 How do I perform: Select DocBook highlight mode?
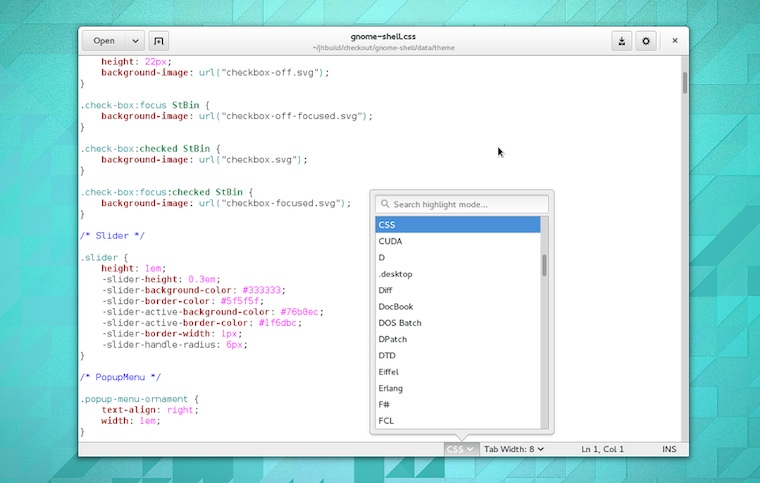458,307
